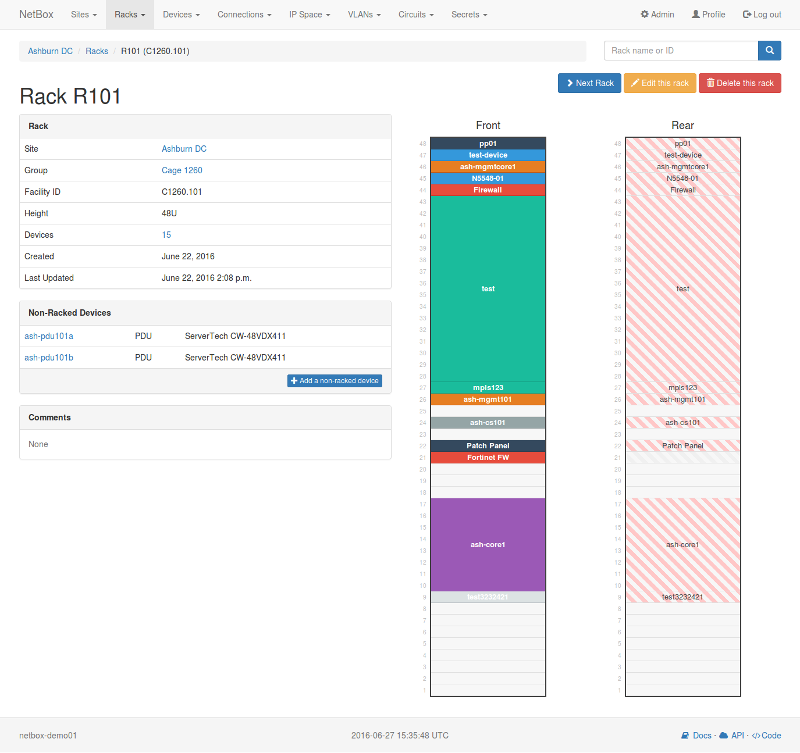Viewport: 800px width, 753px height.
Task: Click the Code icon in the footer
Action: point(758,735)
